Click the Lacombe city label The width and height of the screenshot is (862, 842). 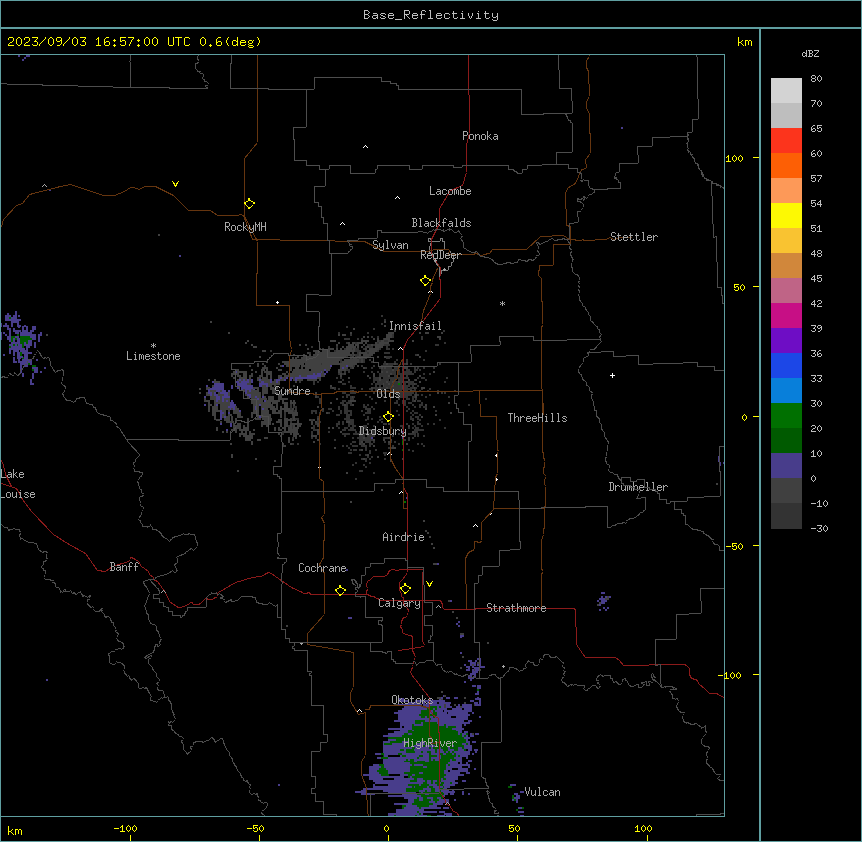450,191
